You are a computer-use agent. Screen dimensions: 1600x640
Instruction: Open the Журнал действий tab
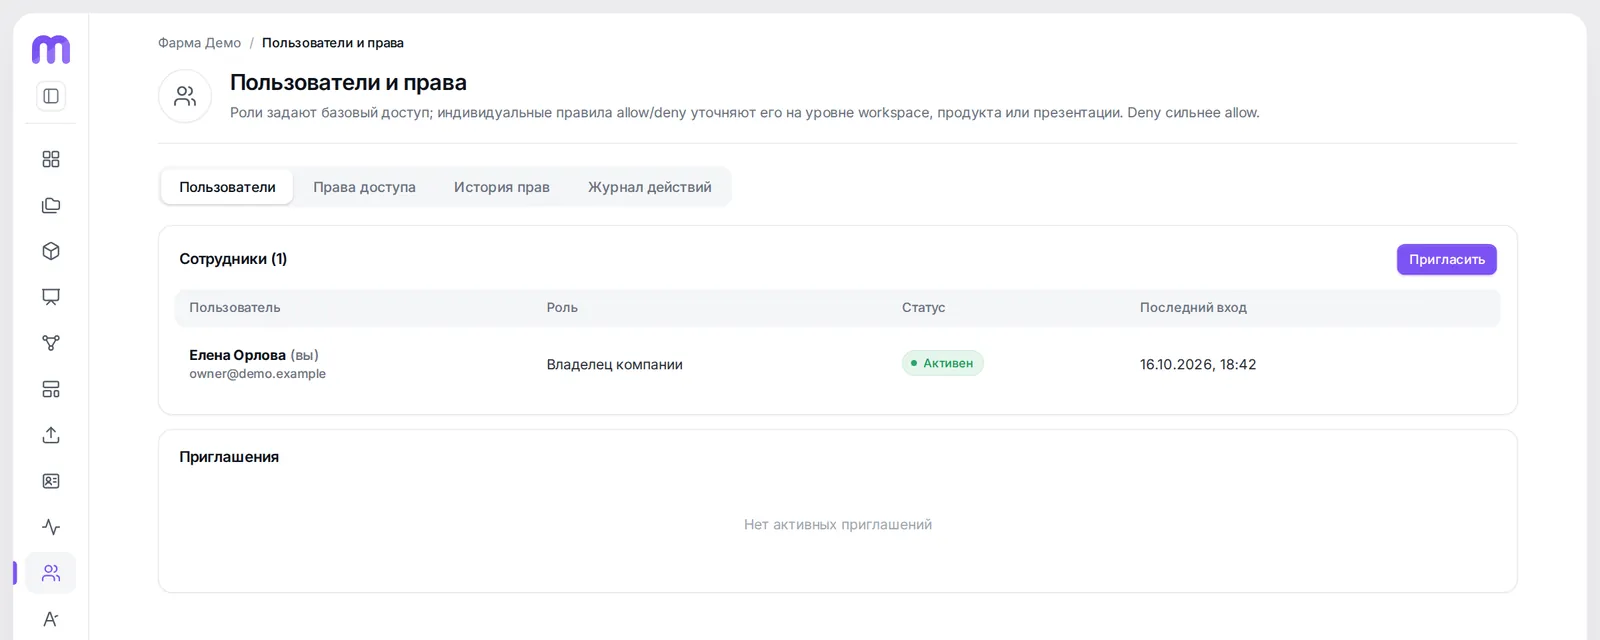(x=650, y=187)
